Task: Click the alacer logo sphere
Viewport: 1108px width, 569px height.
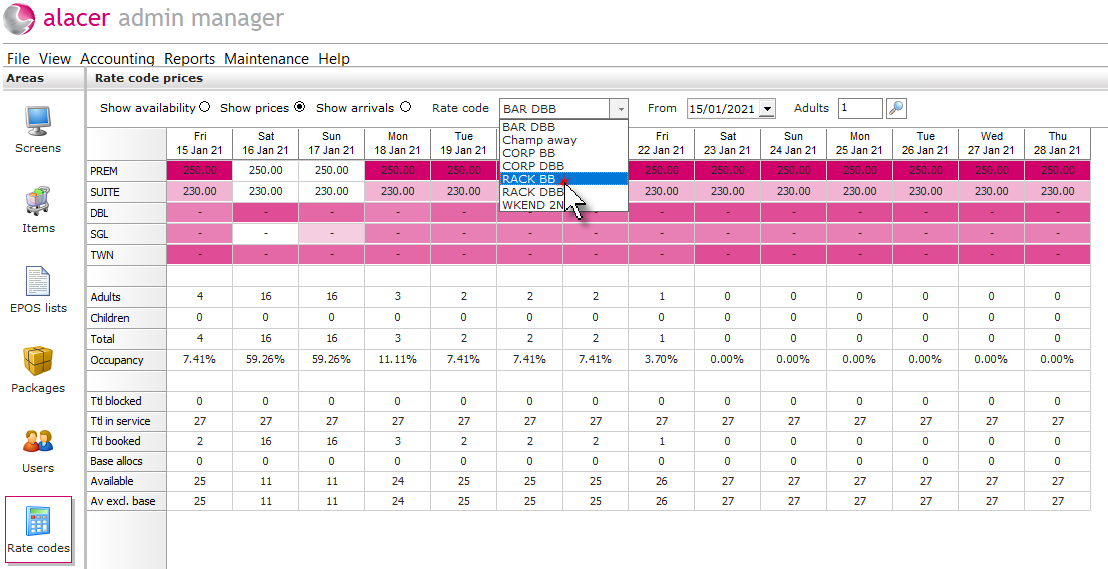Action: 19,19
